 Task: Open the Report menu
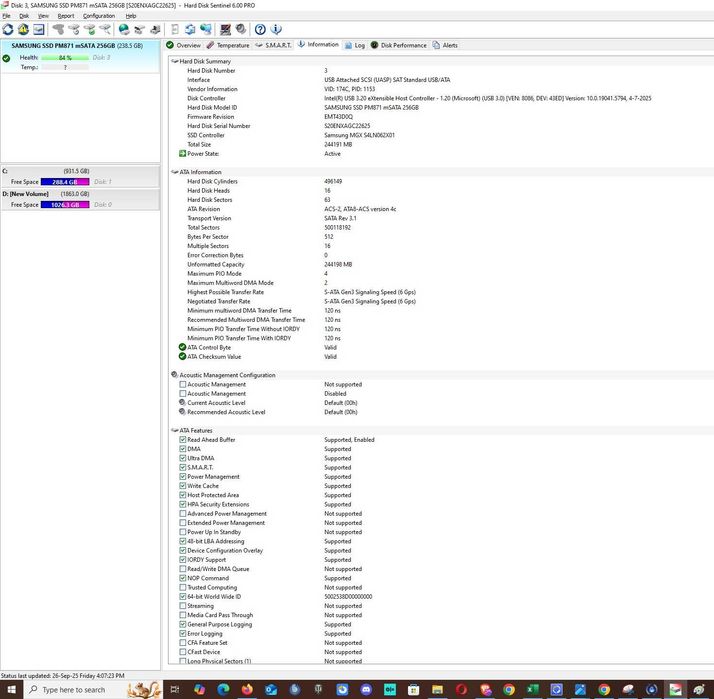click(x=66, y=16)
